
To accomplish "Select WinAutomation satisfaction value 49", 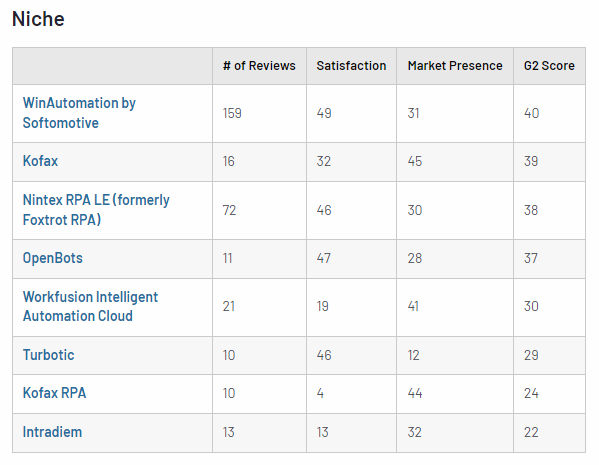I will (324, 113).
